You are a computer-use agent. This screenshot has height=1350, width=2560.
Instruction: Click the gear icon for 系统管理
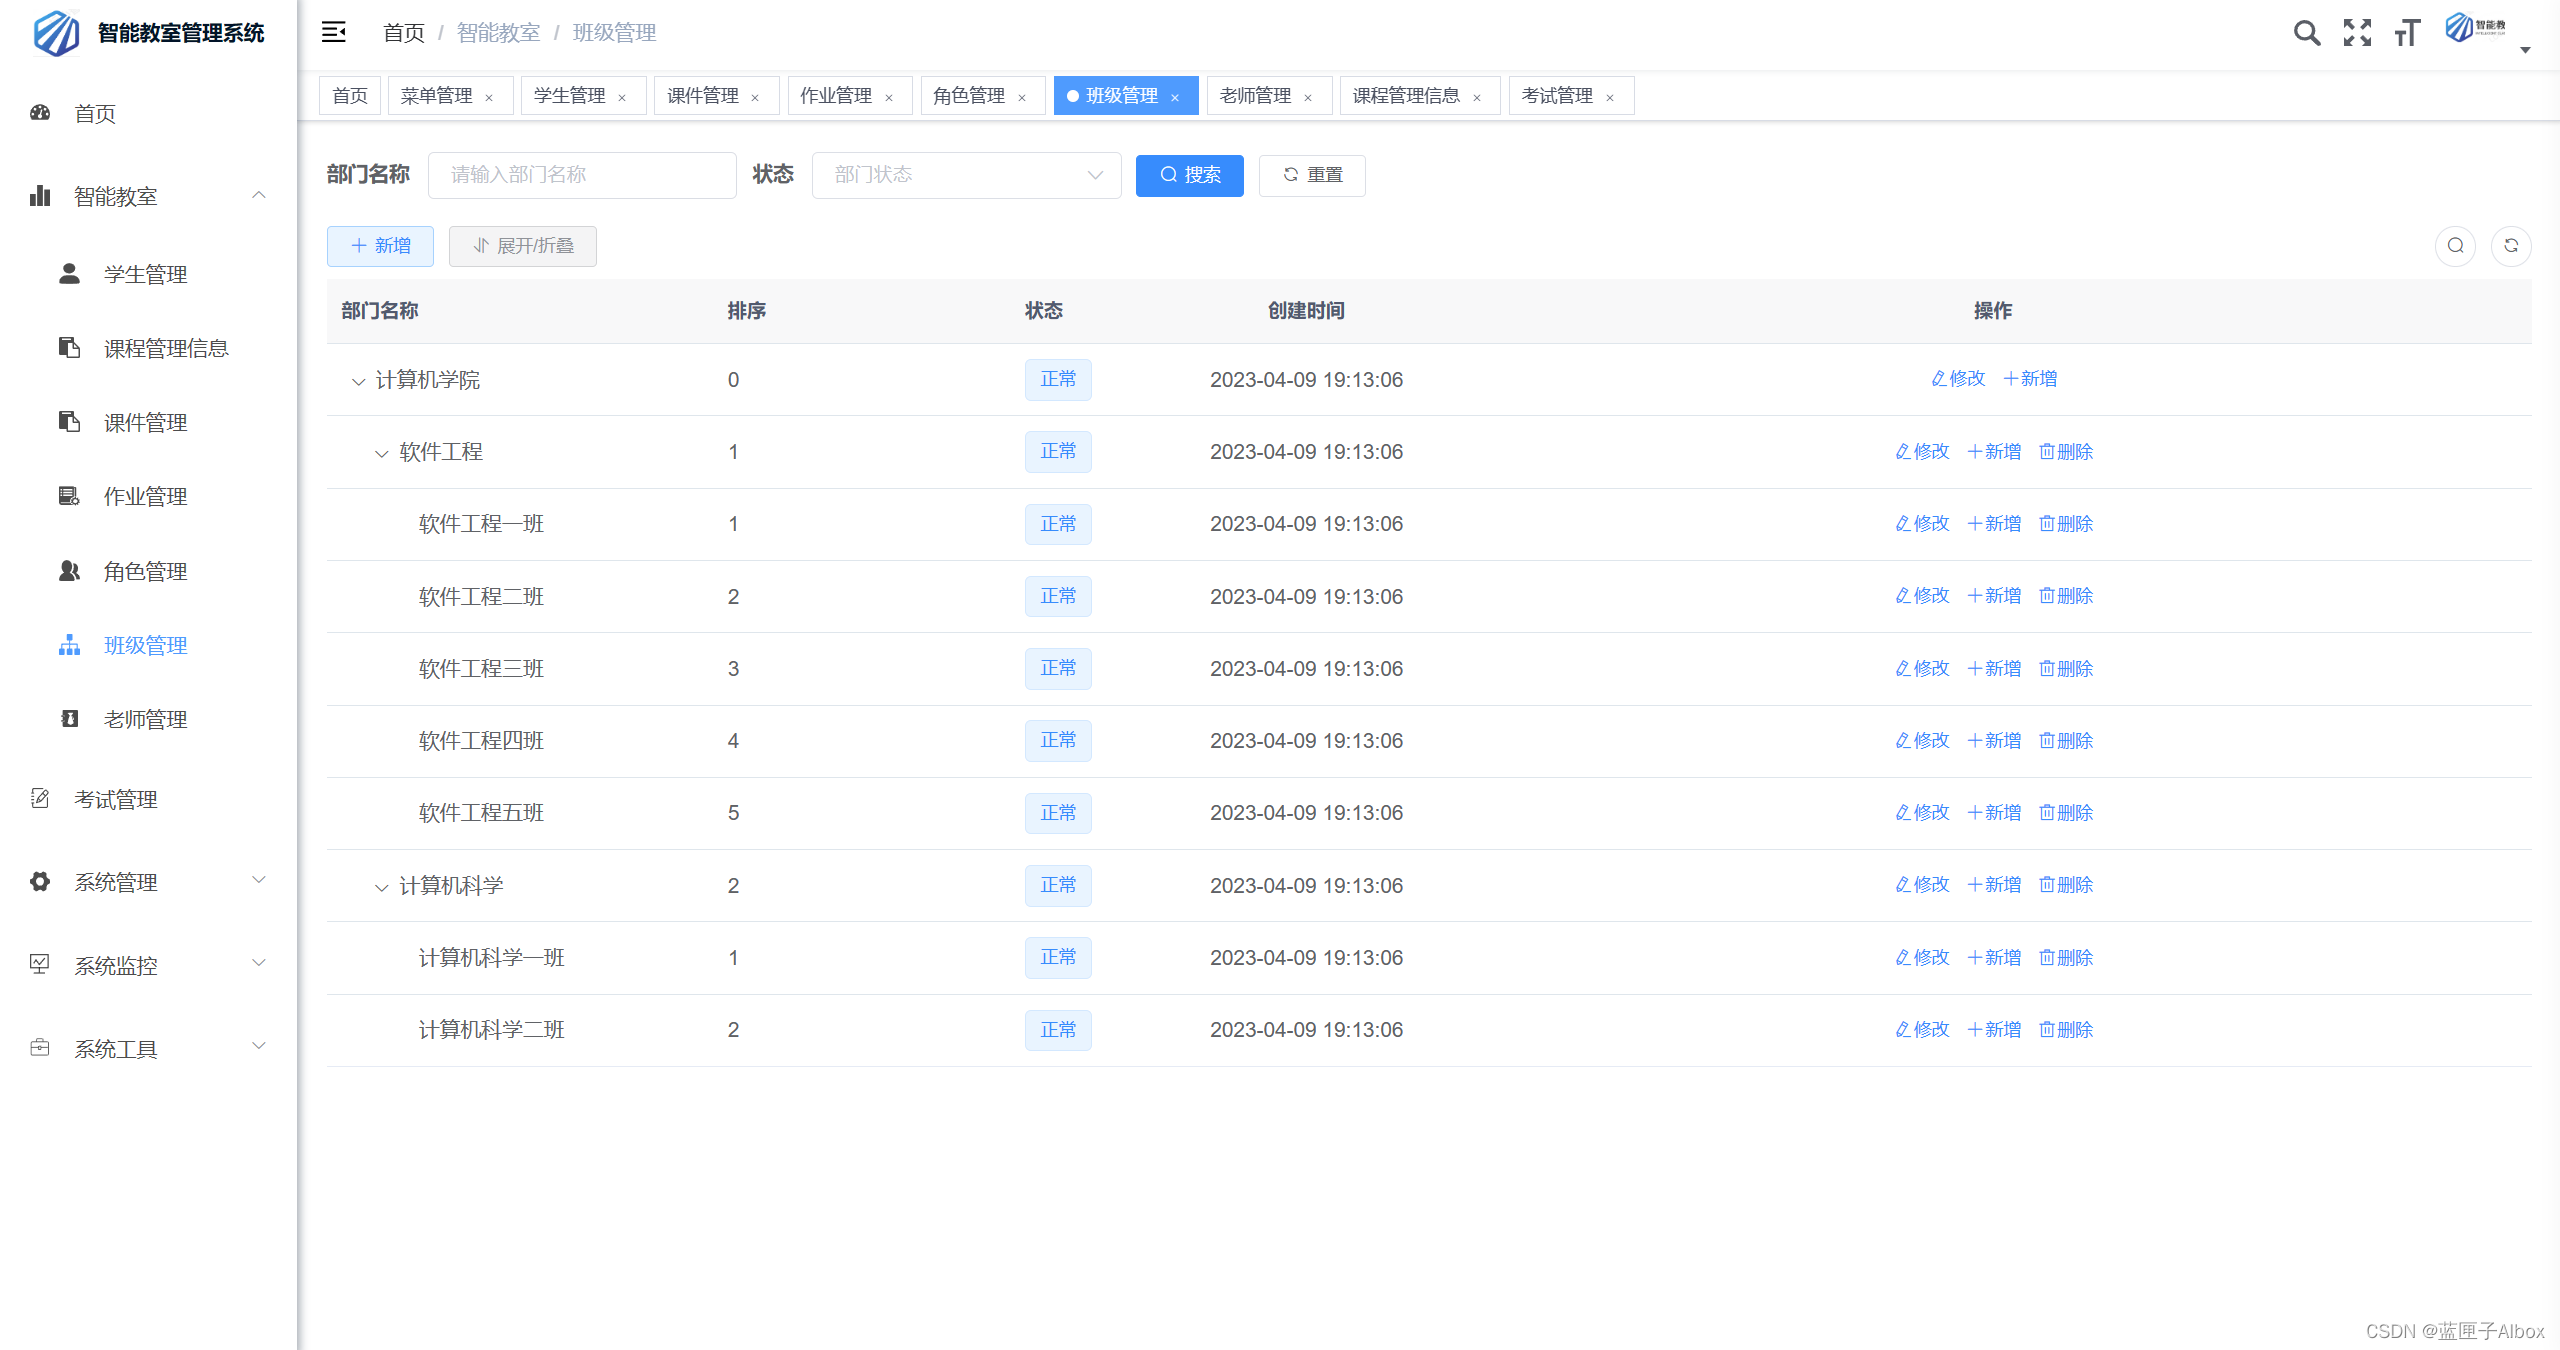point(40,881)
